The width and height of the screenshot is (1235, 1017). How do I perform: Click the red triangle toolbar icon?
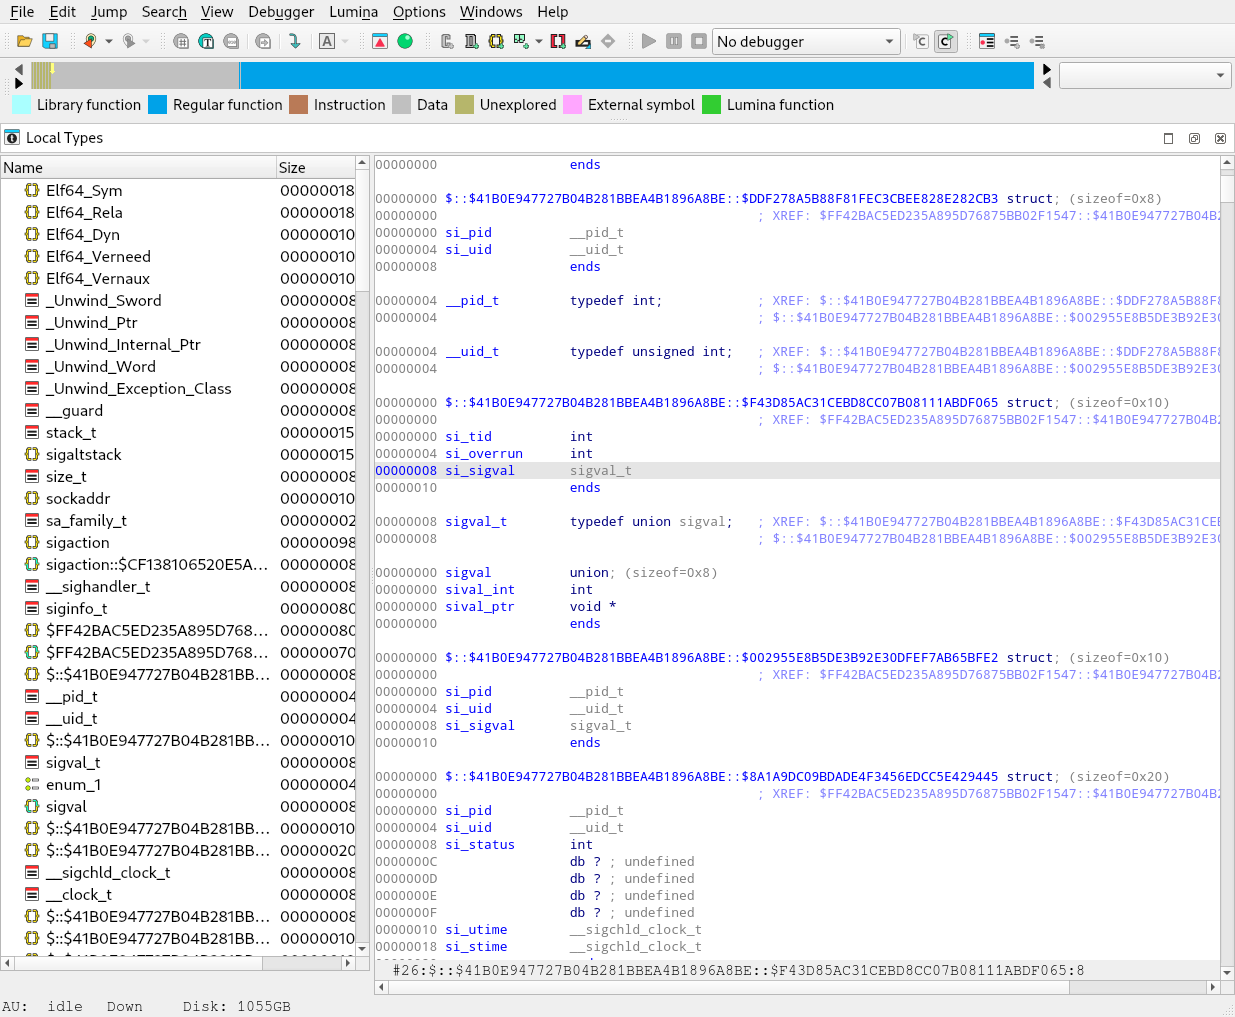tap(380, 41)
